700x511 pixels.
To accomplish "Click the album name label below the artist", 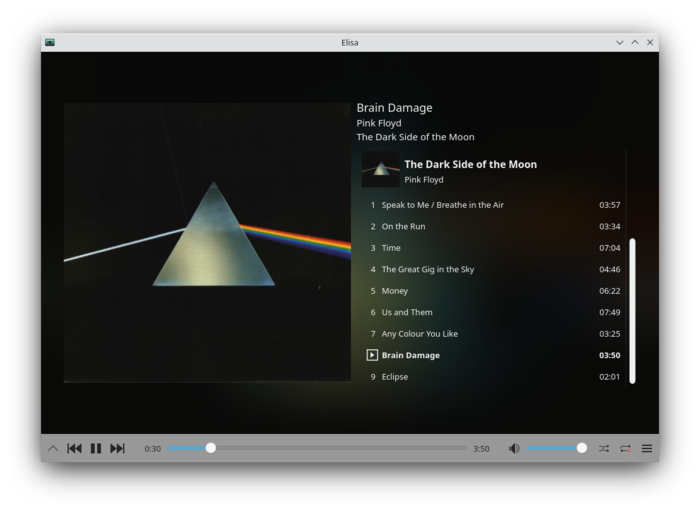I will [x=415, y=137].
